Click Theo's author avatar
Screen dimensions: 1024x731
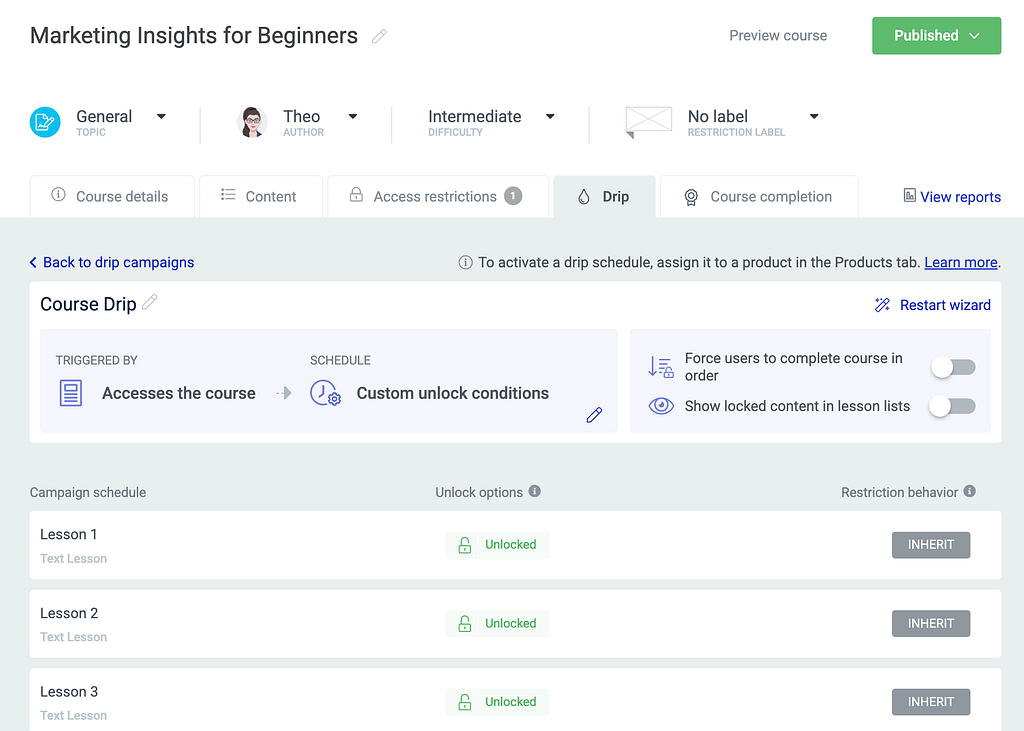tap(252, 122)
